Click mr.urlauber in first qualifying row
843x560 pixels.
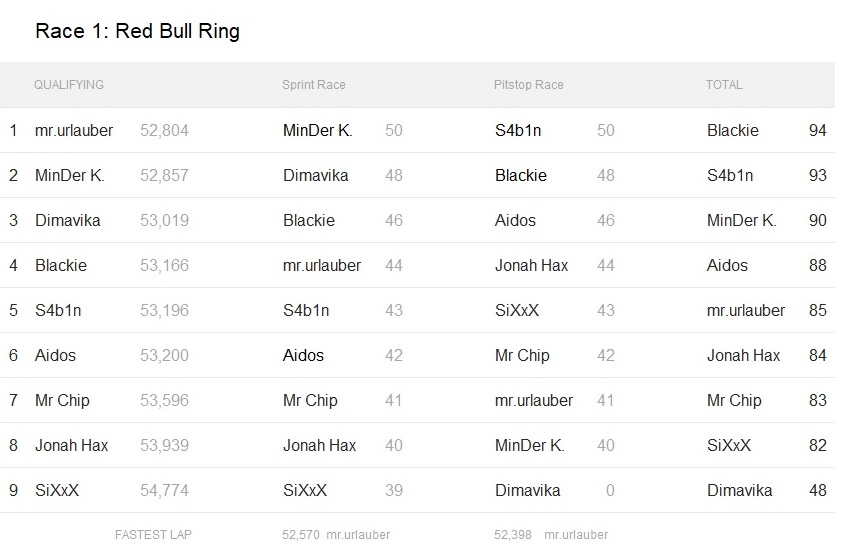[74, 131]
